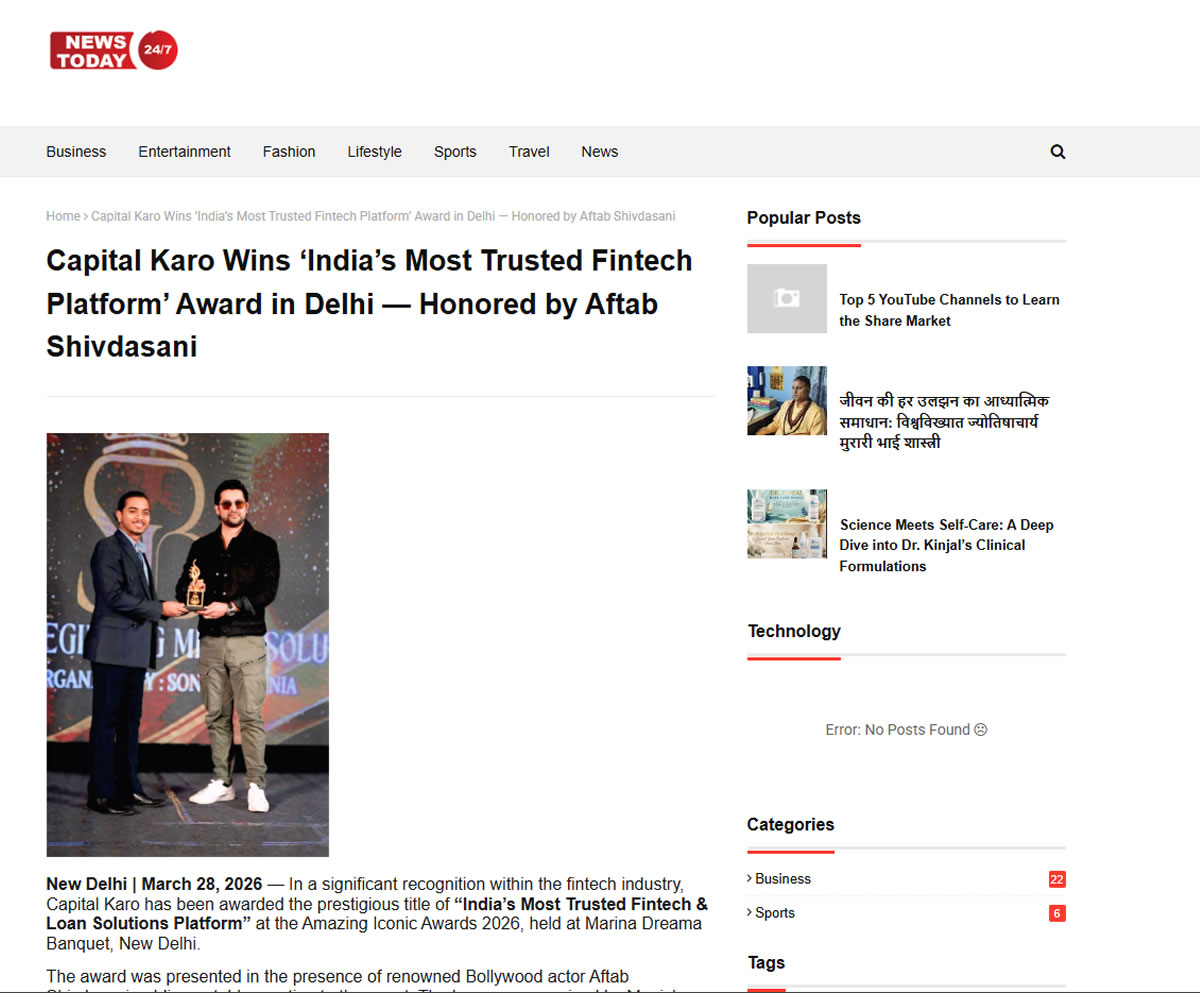This screenshot has height=1000, width=1200.
Task: Visit the Travel section
Action: pos(529,152)
